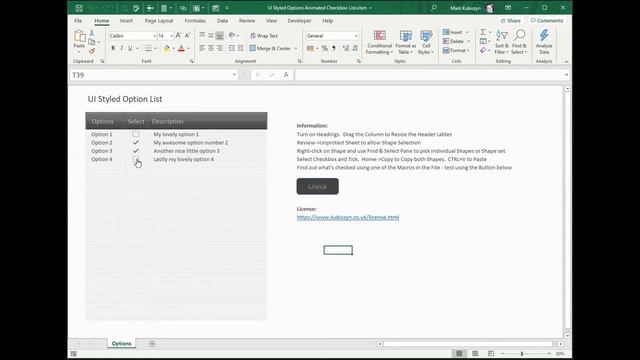Open the Cell Styles dropdown
Viewport: 640px width, 360px height.
click(x=426, y=42)
